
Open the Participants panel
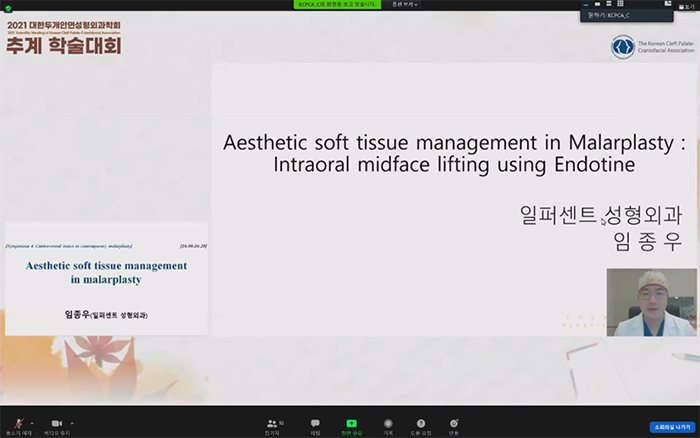(x=272, y=426)
